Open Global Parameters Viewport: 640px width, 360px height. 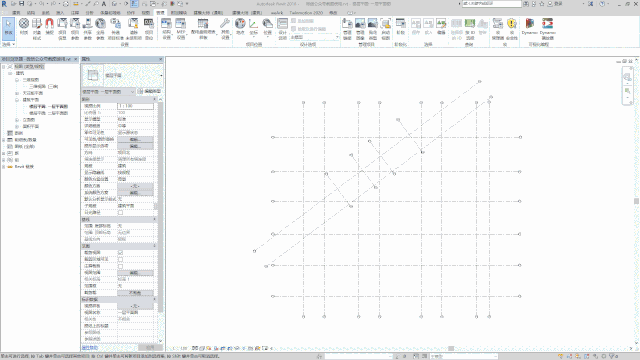(x=100, y=29)
